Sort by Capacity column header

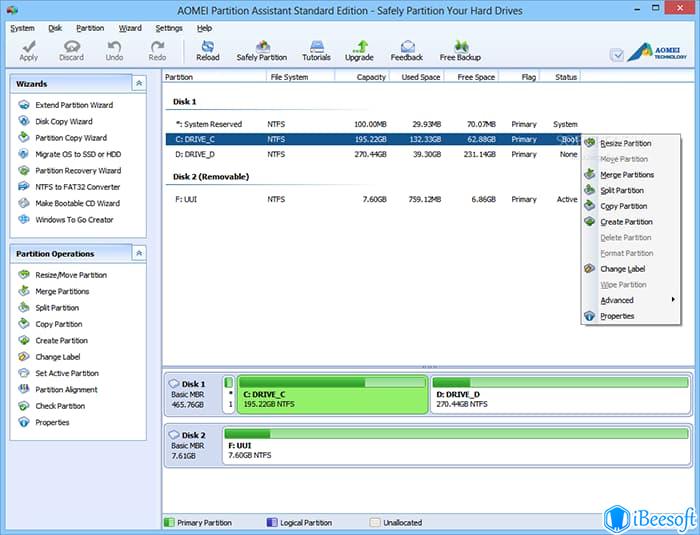[x=362, y=77]
